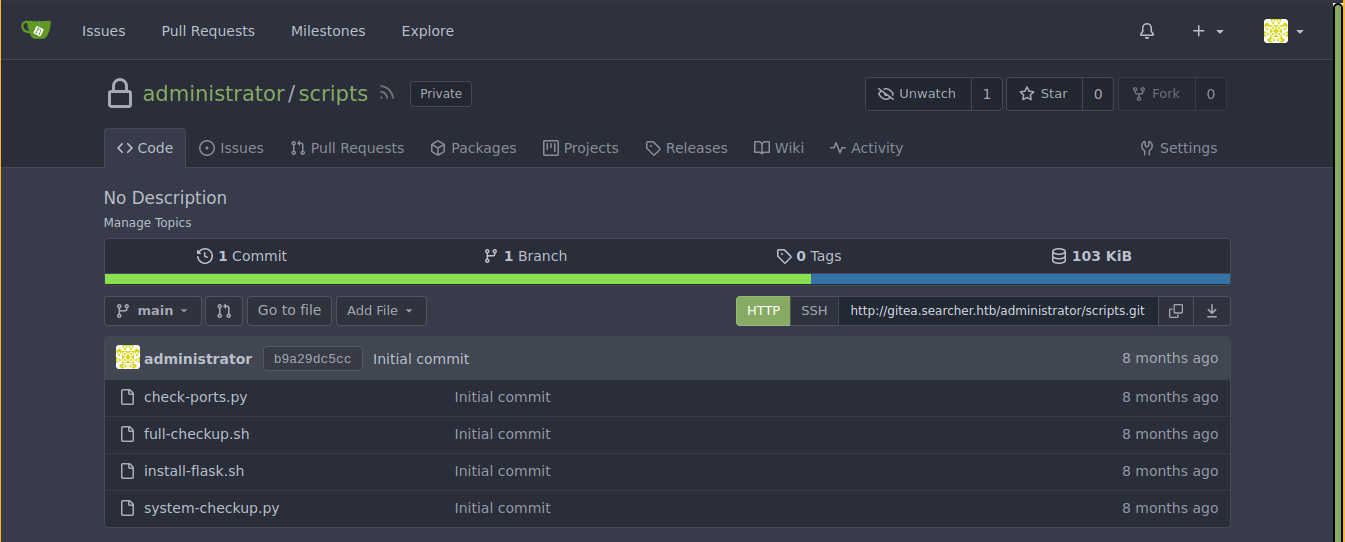Open the notifications bell
The height and width of the screenshot is (542, 1345).
coord(1147,31)
